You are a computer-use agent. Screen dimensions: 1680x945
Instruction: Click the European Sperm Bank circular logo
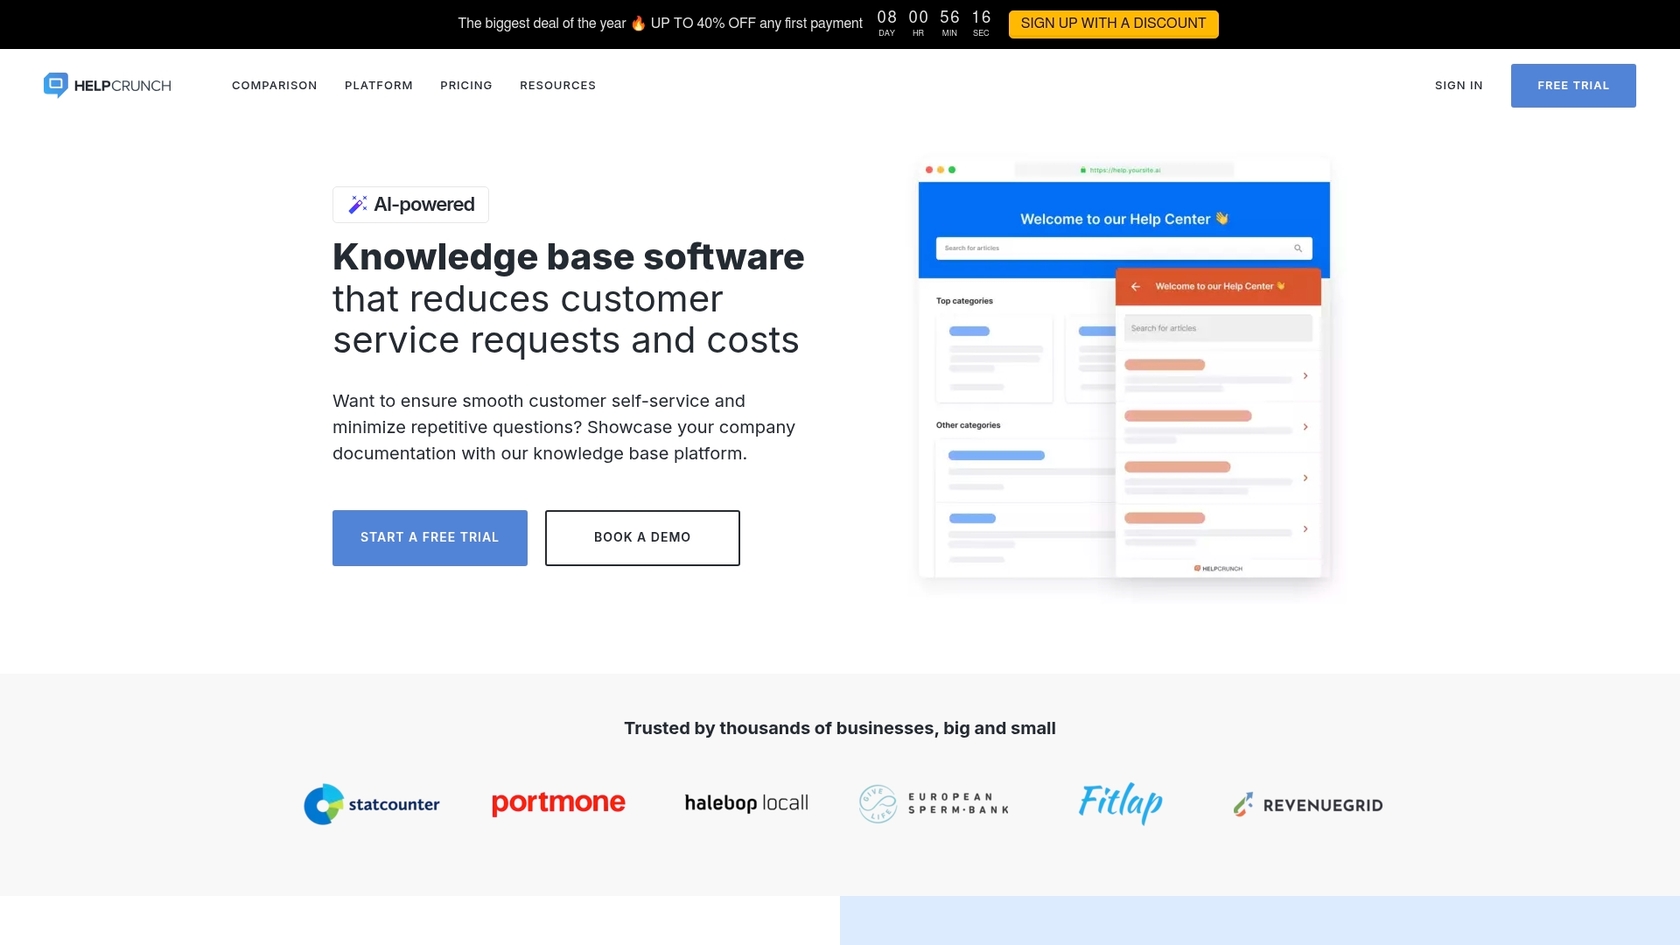coord(878,803)
